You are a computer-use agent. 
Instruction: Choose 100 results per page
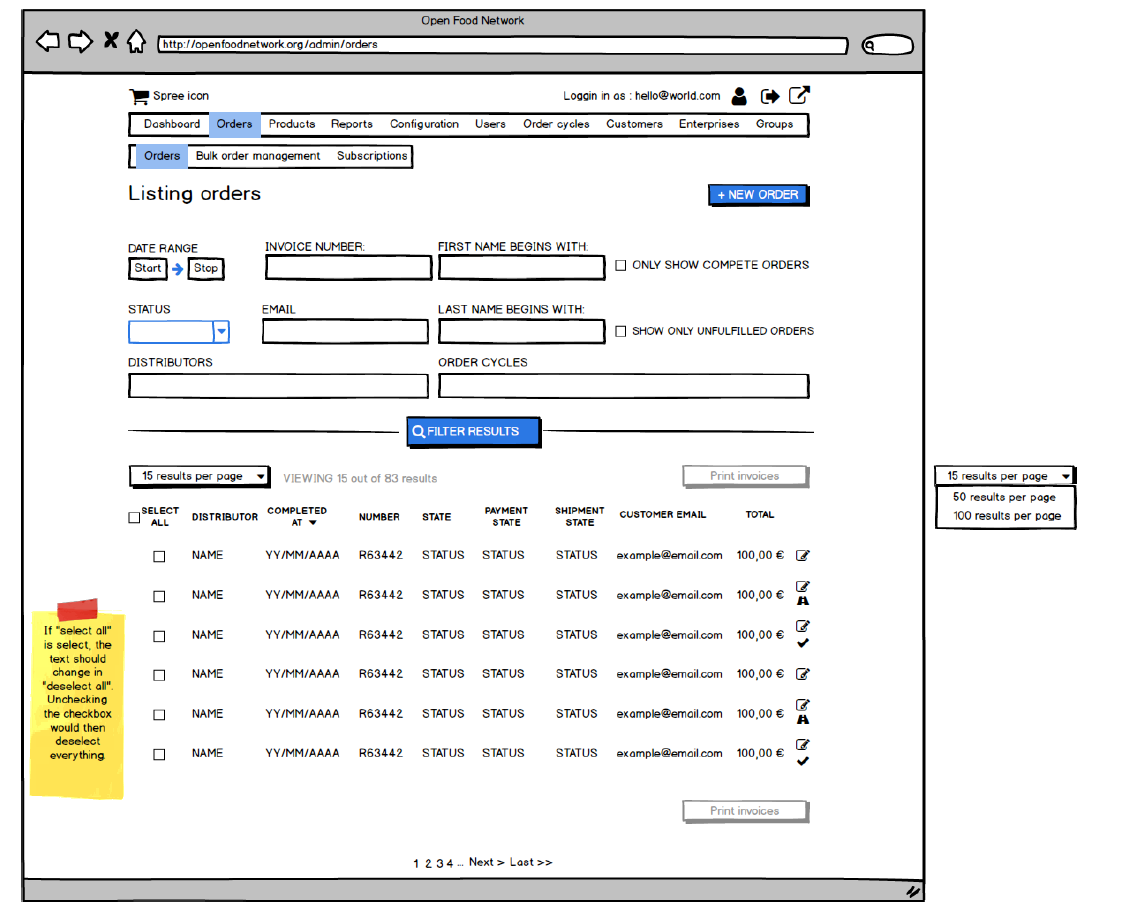1007,515
